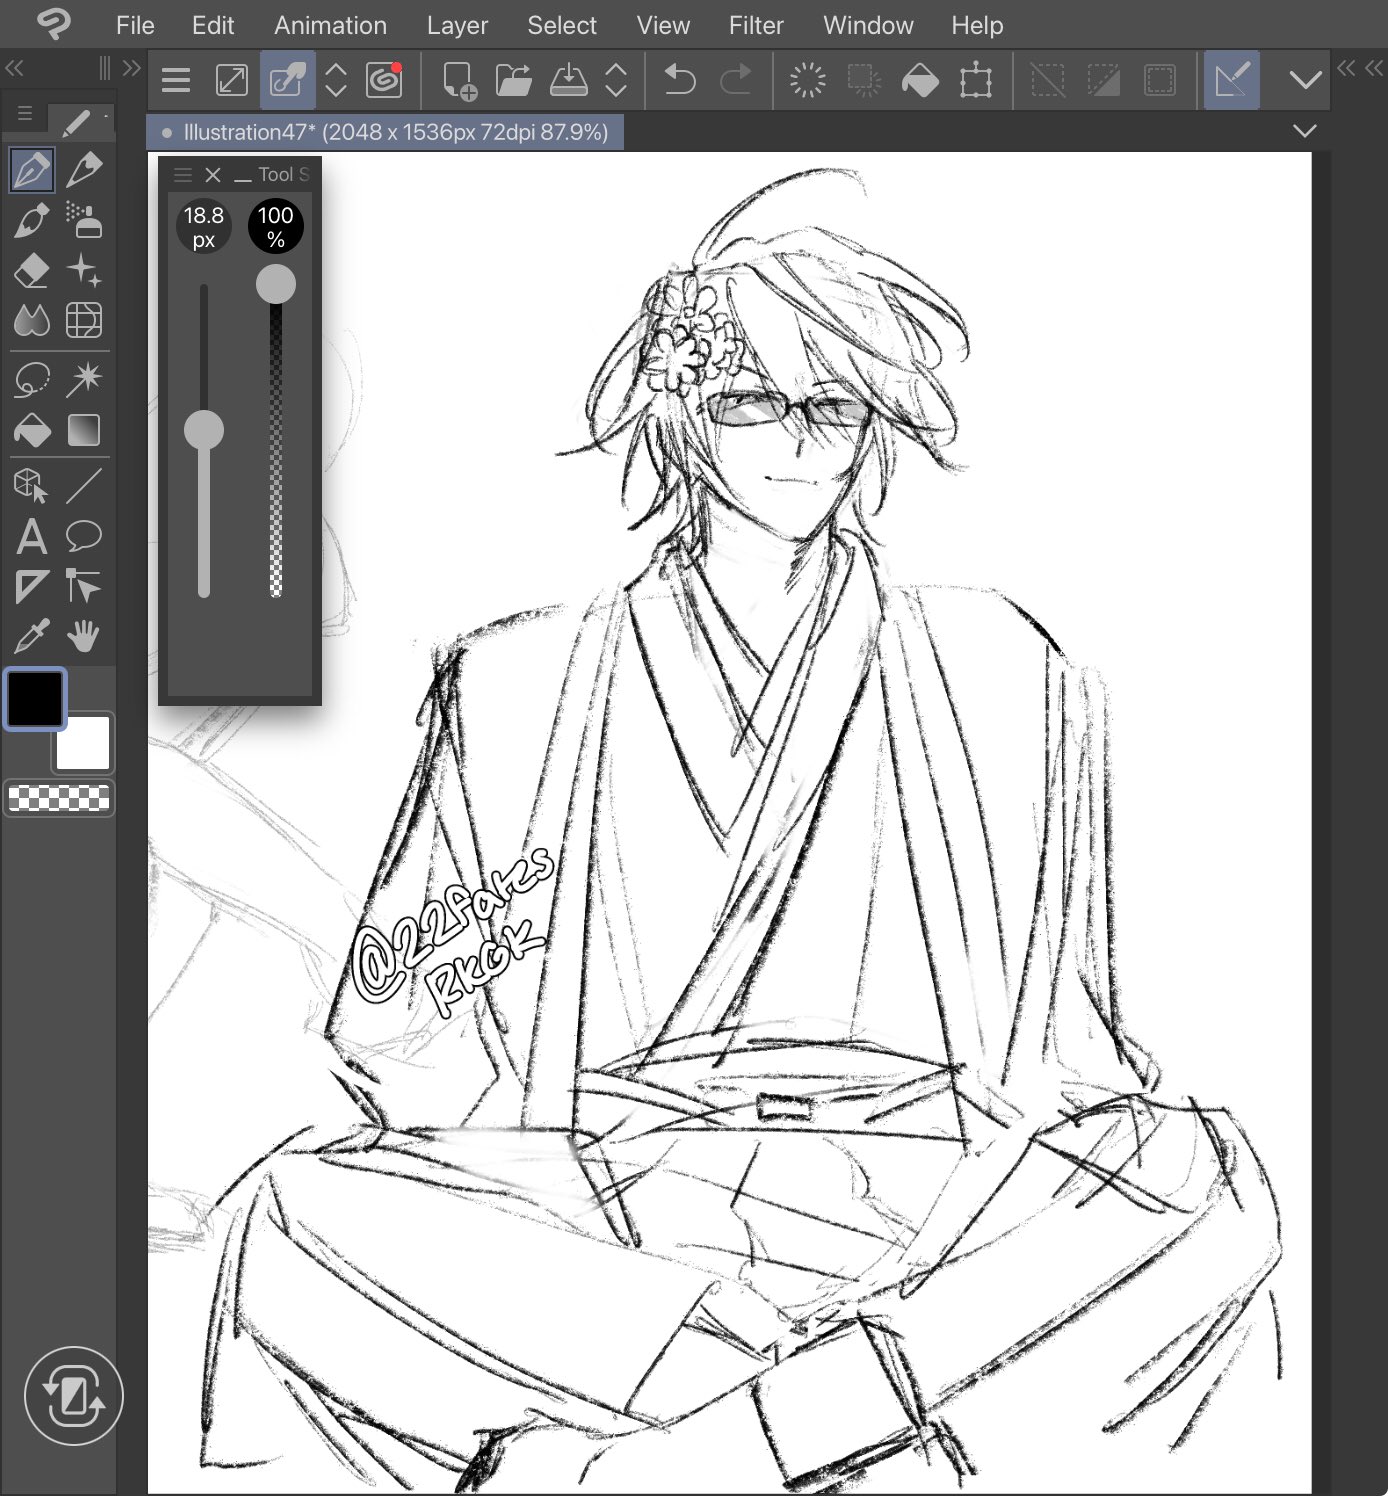This screenshot has height=1496, width=1388.
Task: Open the Window menu
Action: (868, 25)
